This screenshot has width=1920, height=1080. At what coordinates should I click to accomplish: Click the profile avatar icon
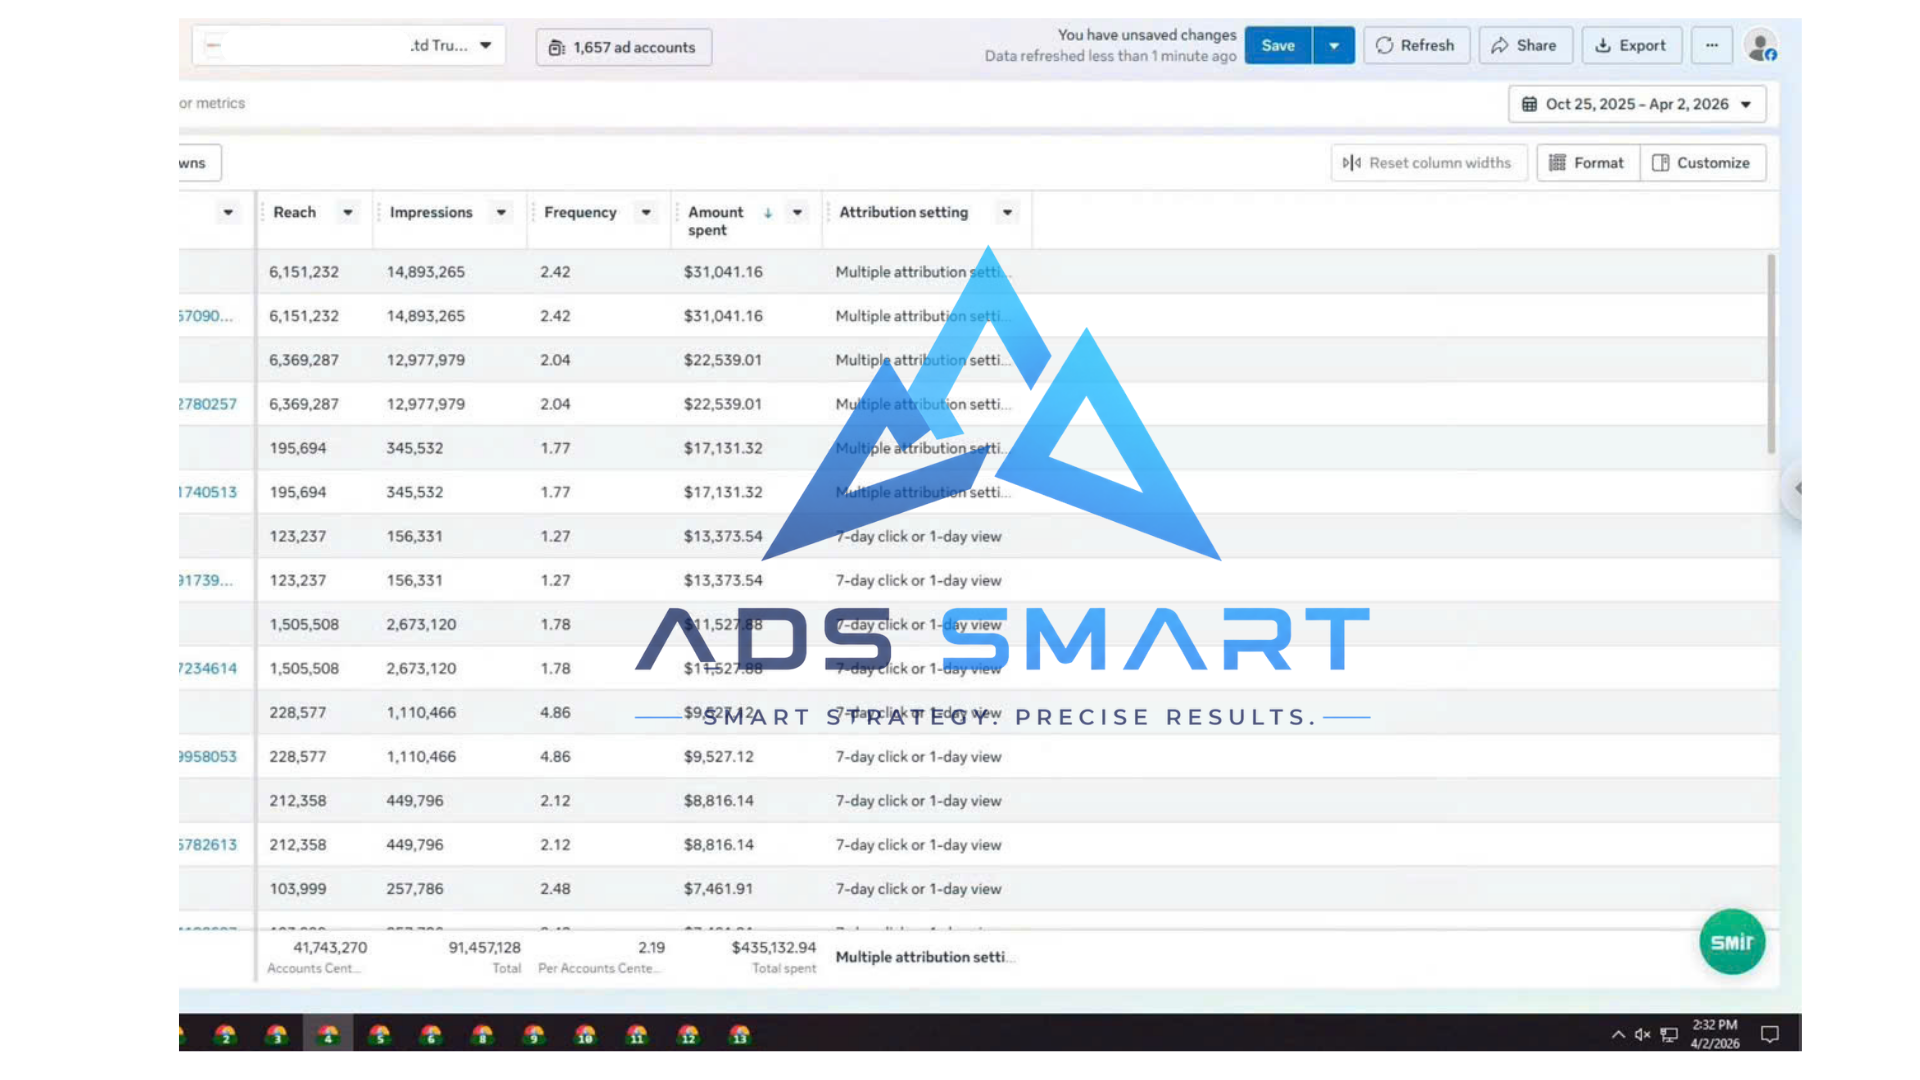point(1760,46)
